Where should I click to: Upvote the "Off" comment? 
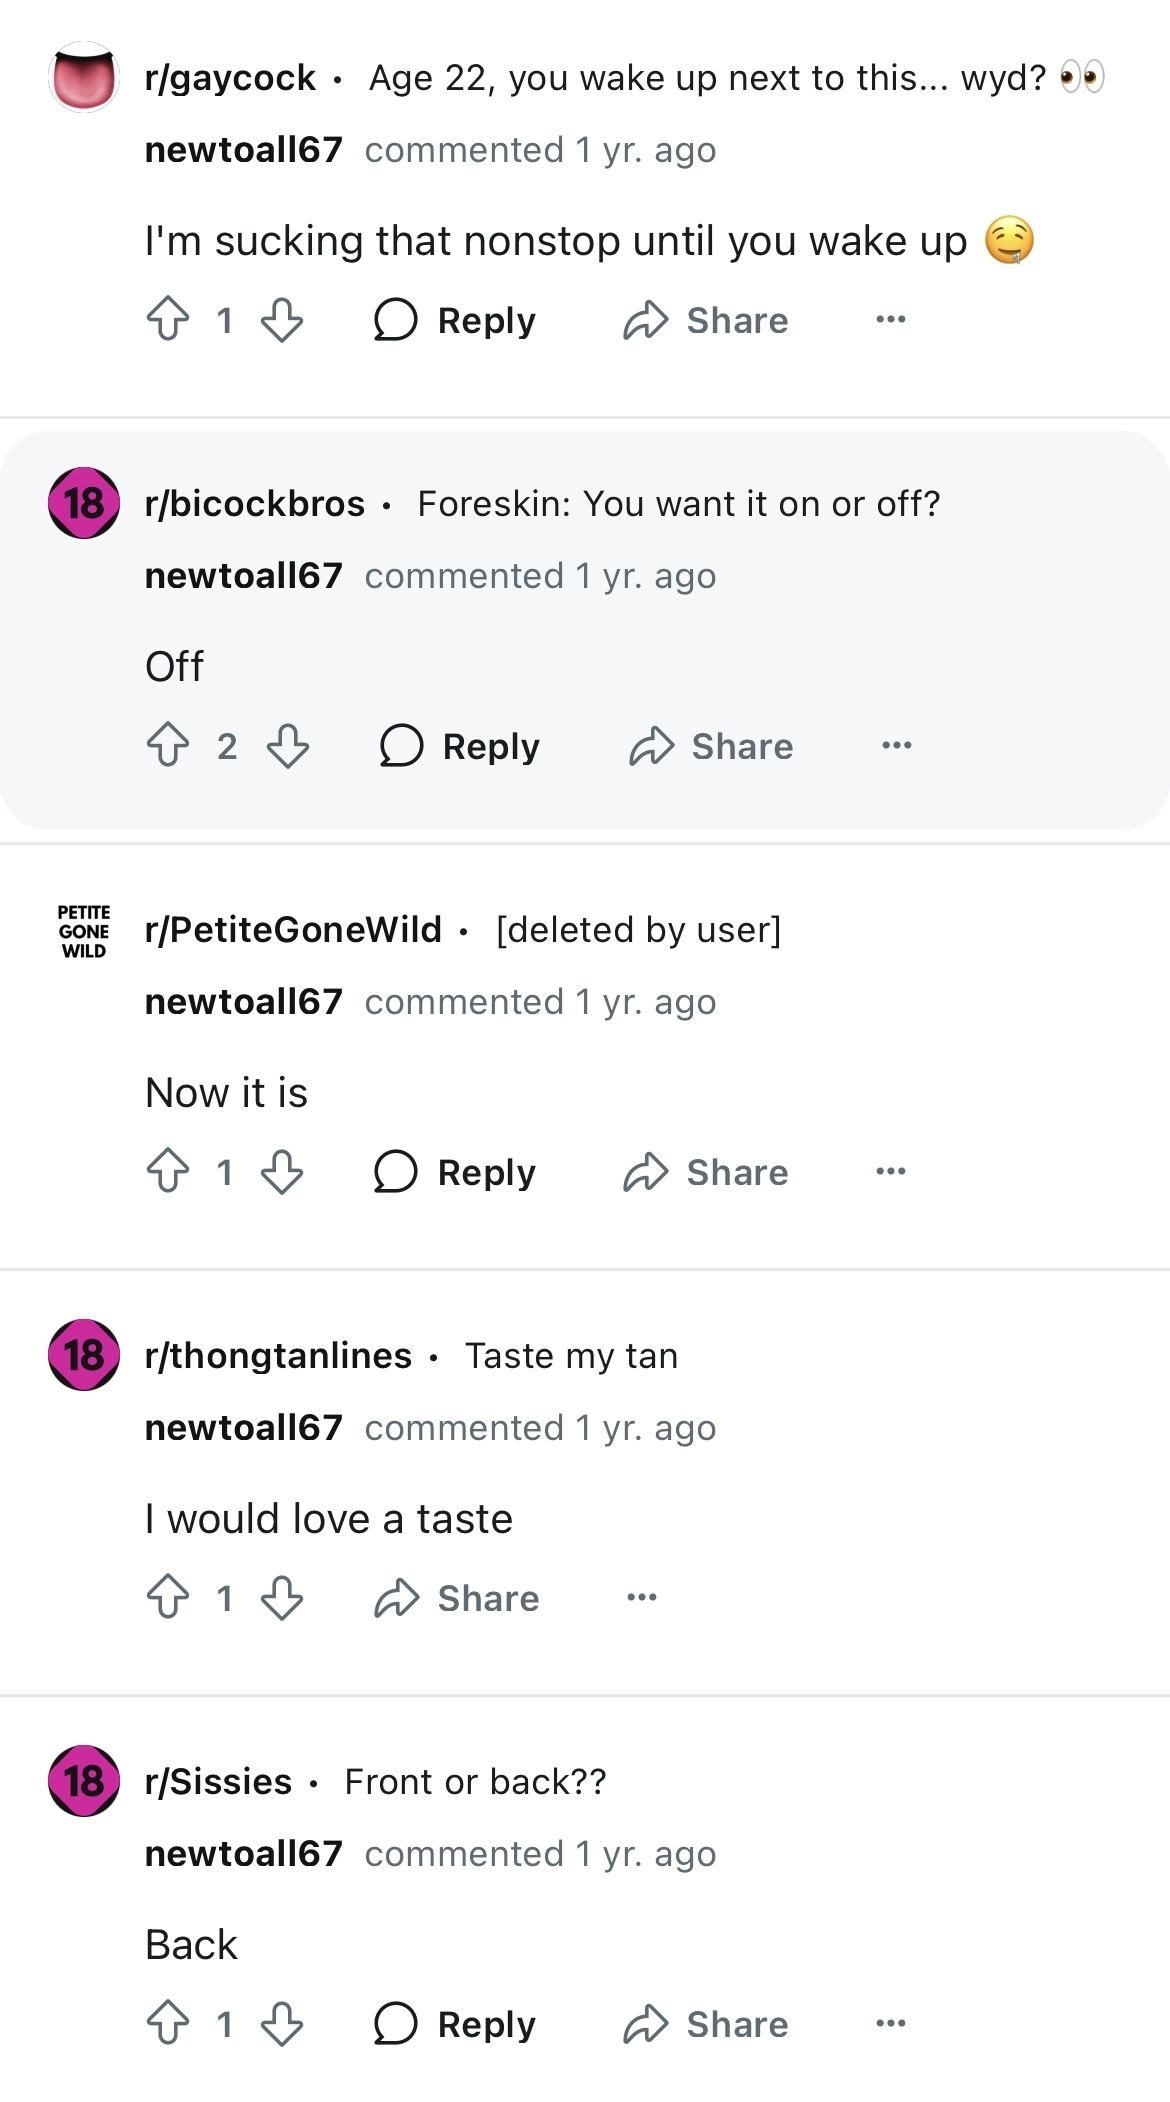click(168, 746)
